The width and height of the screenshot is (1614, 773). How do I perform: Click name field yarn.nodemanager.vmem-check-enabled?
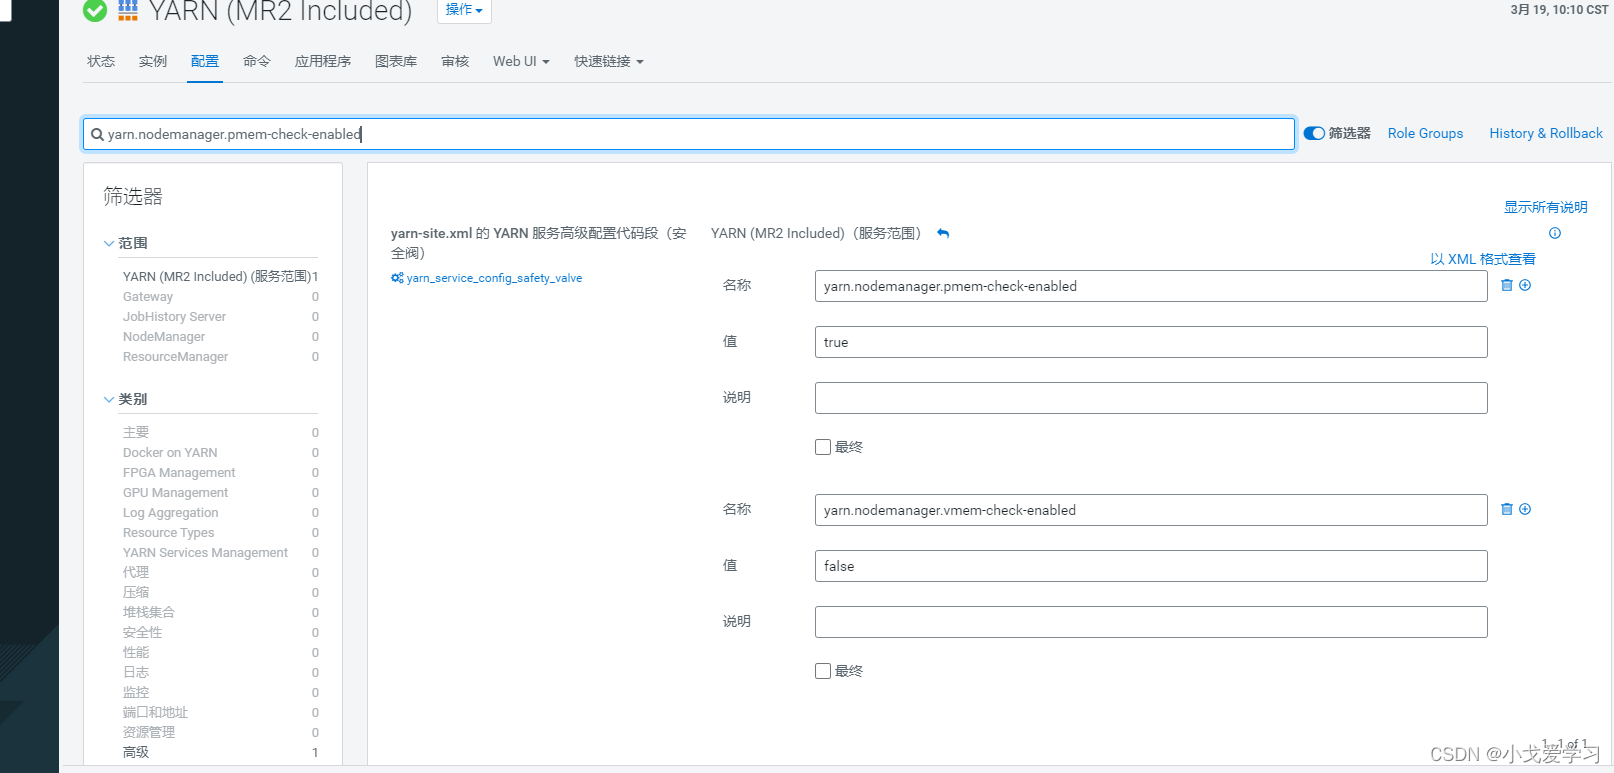pos(1151,510)
